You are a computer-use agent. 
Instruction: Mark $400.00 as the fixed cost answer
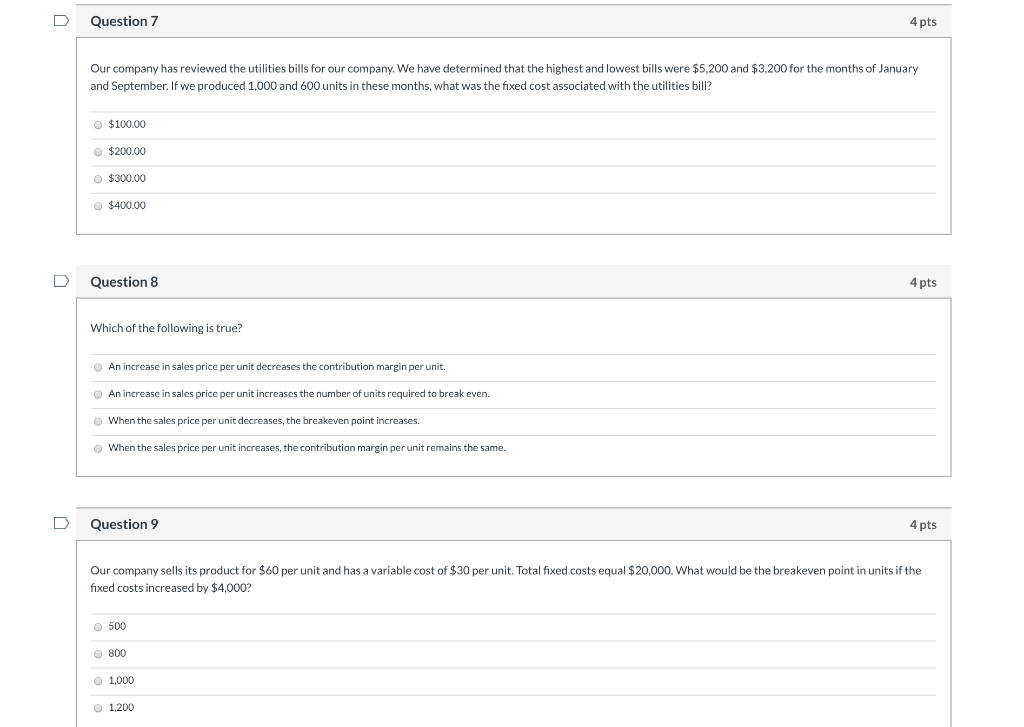click(98, 206)
